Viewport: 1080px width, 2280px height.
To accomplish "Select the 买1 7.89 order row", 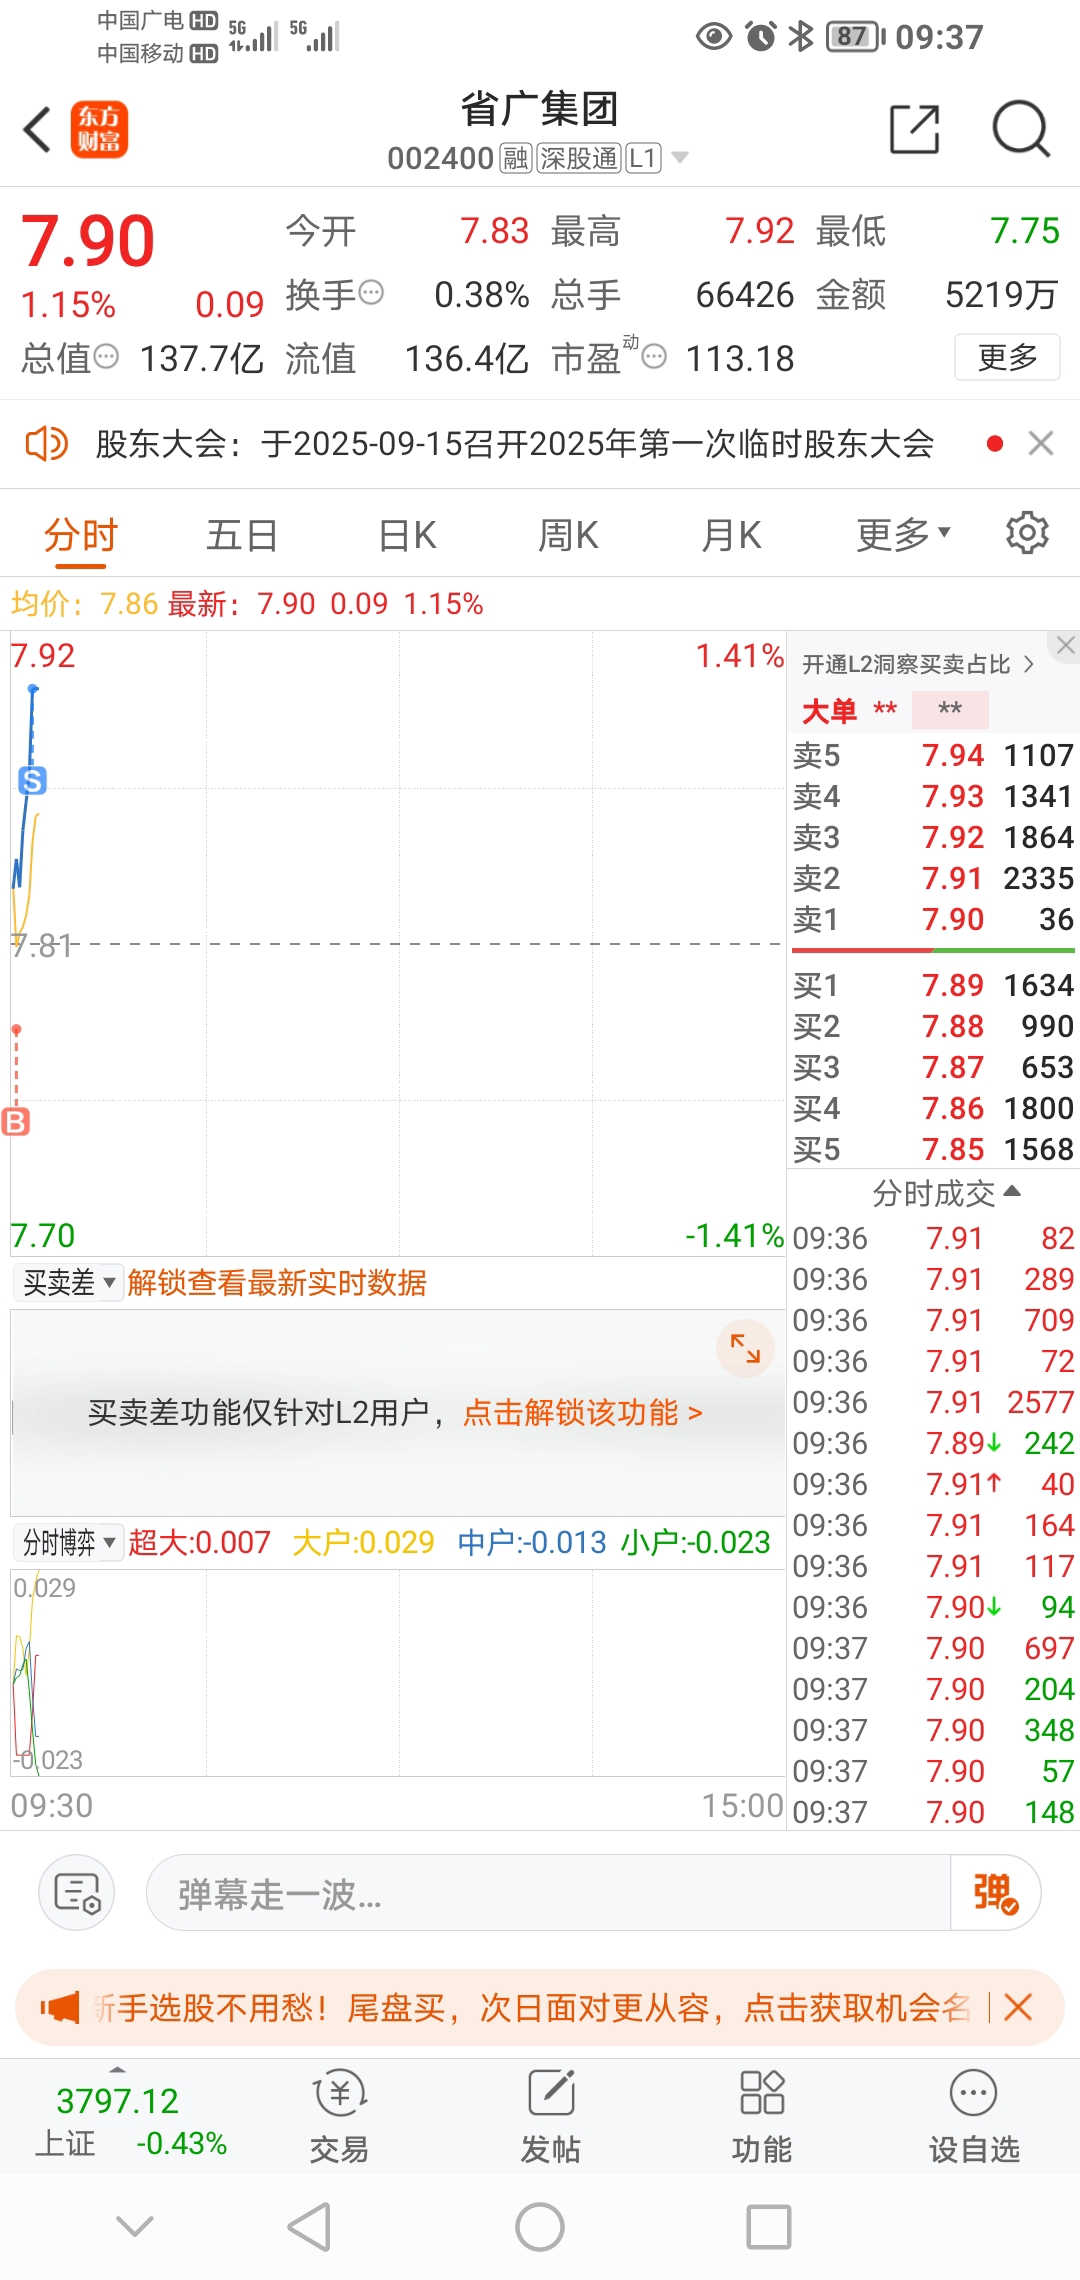I will [x=933, y=985].
